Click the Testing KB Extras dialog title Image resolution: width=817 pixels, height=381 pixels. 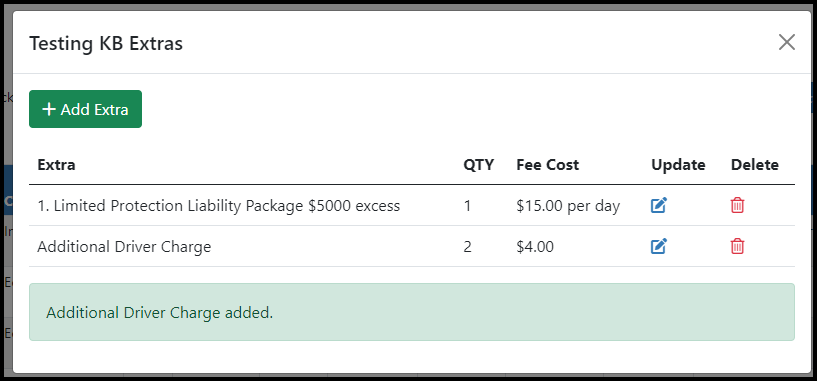pyautogui.click(x=106, y=44)
